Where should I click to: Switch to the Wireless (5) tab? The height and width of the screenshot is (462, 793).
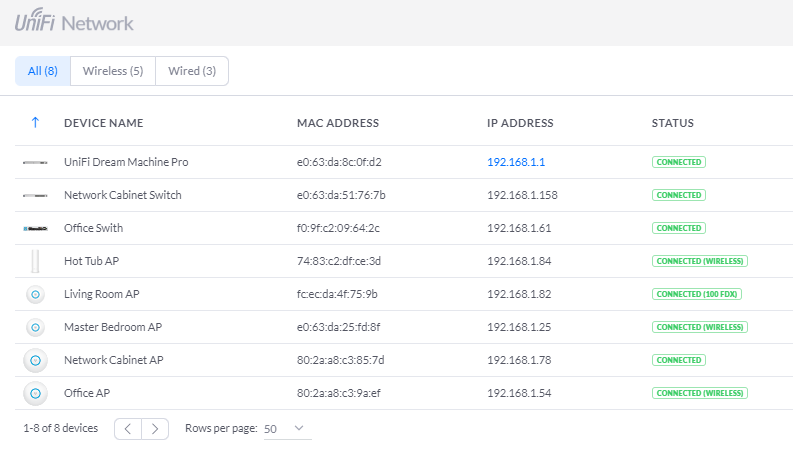113,71
